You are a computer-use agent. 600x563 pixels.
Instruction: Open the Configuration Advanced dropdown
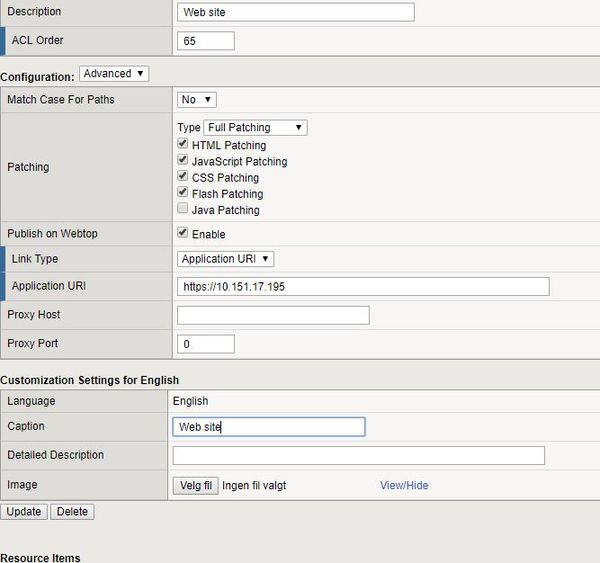pyautogui.click(x=114, y=74)
